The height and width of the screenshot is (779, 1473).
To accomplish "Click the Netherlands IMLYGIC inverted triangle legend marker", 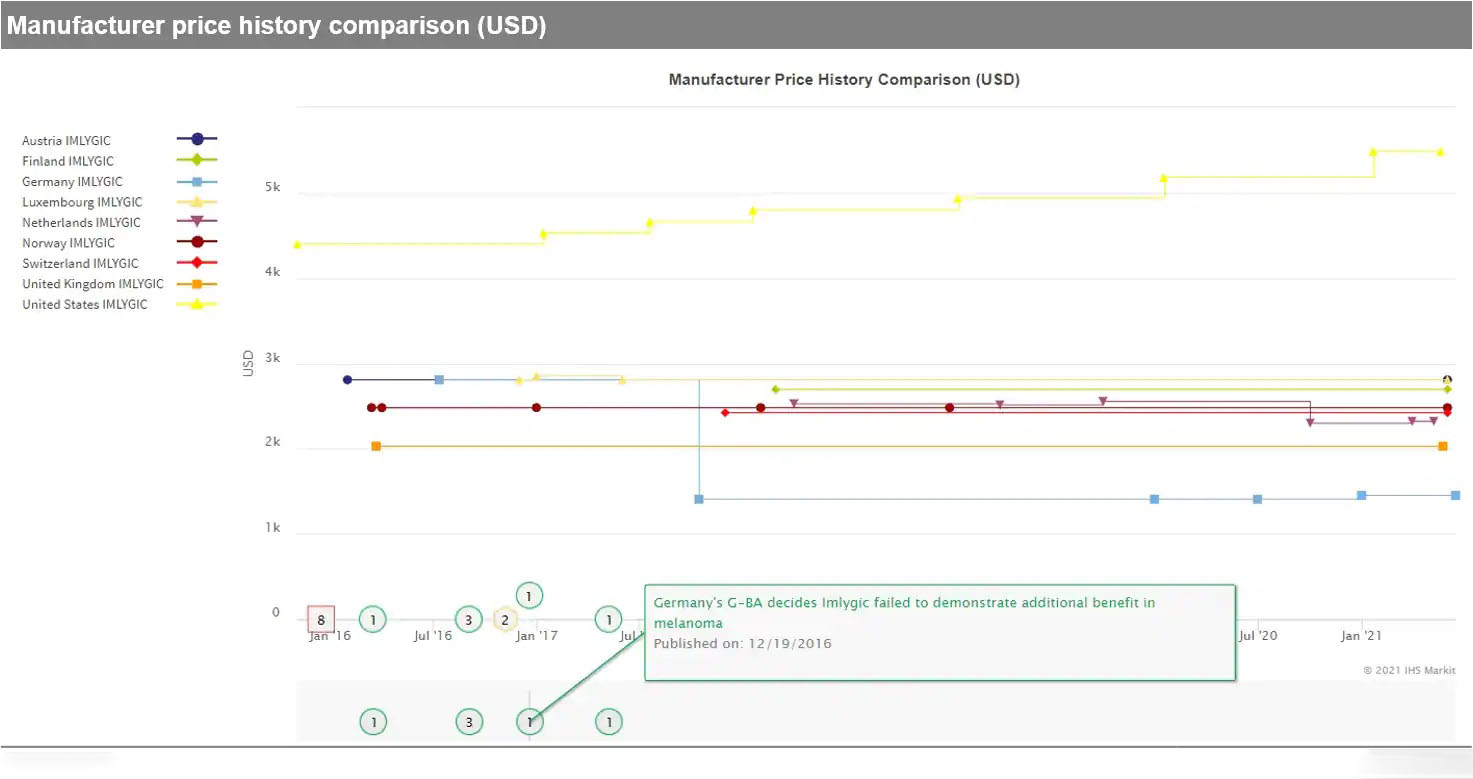I will [197, 222].
